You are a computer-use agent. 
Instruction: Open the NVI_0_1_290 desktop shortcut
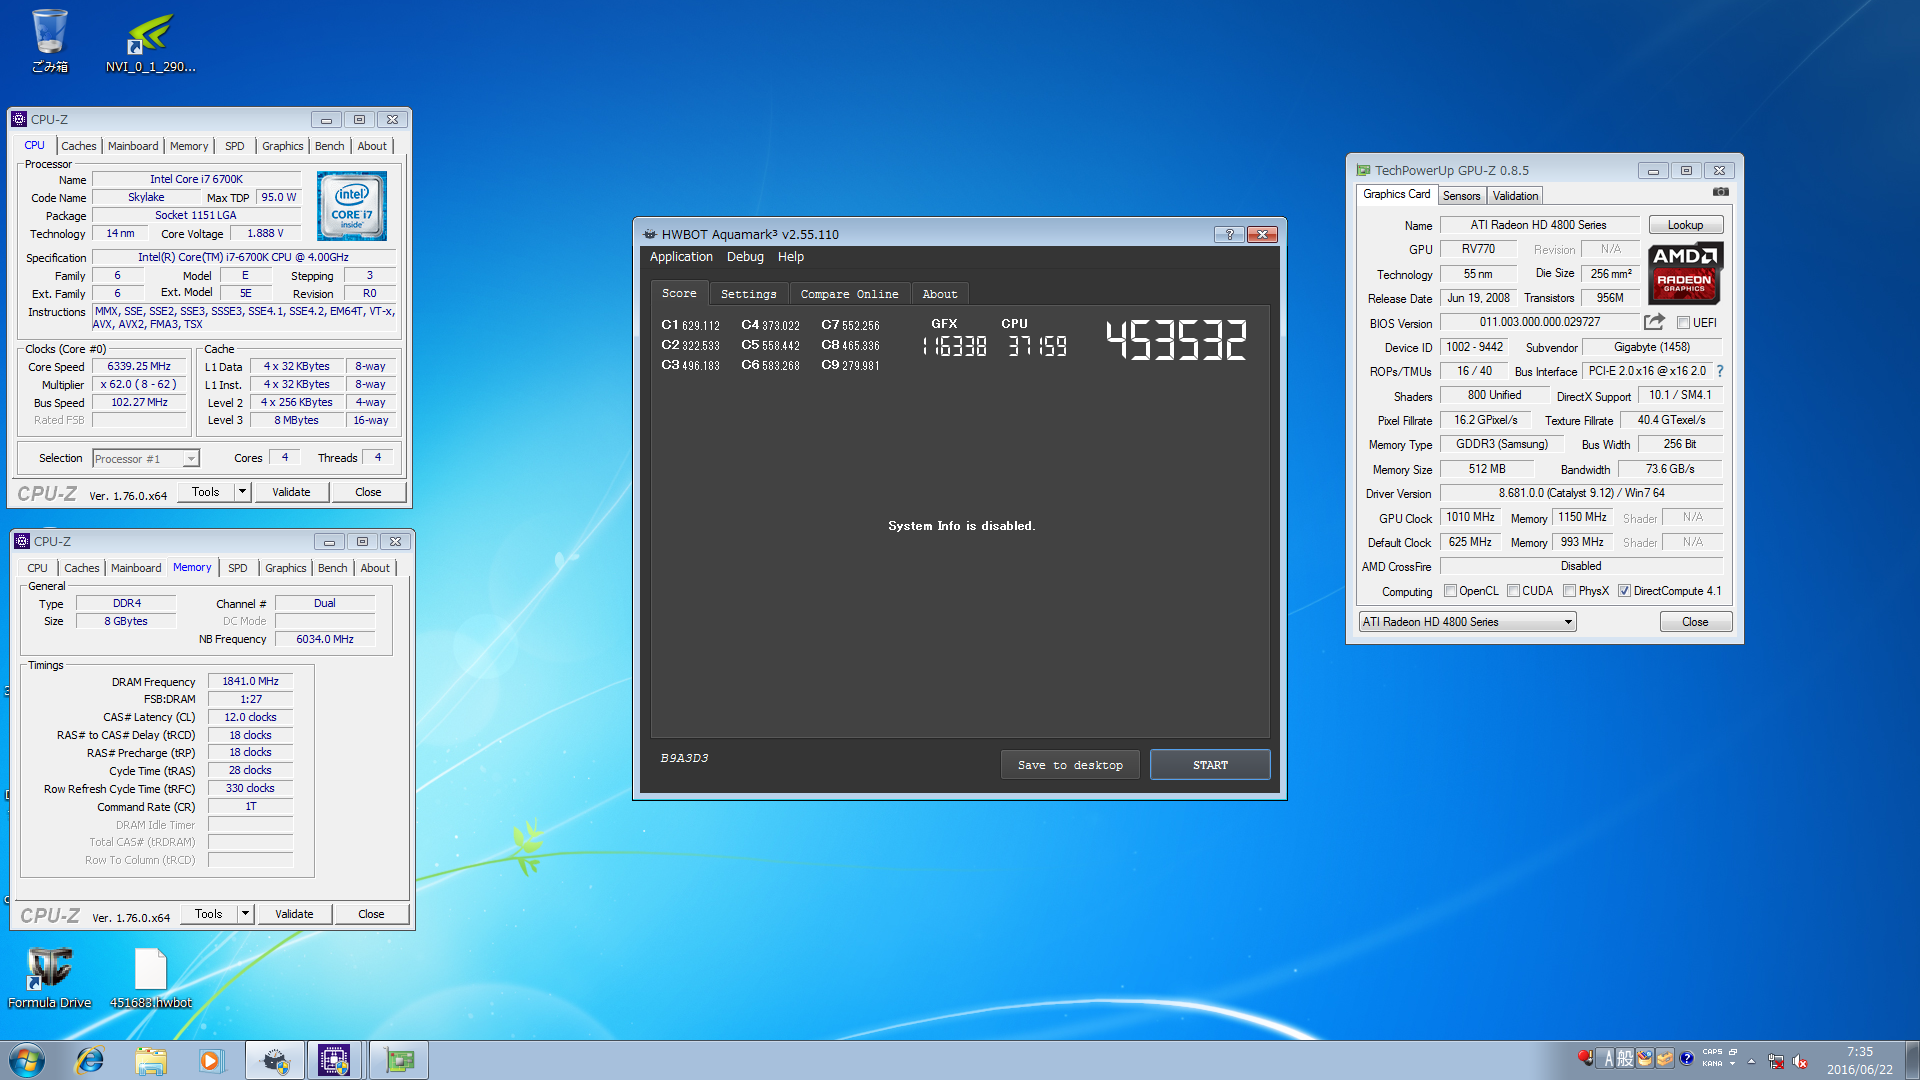[x=150, y=40]
